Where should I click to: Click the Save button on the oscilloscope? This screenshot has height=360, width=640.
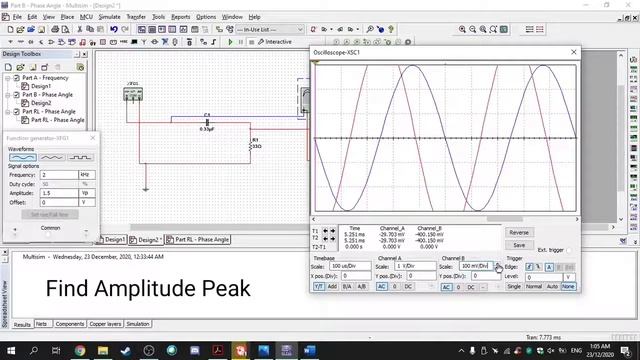pos(519,245)
